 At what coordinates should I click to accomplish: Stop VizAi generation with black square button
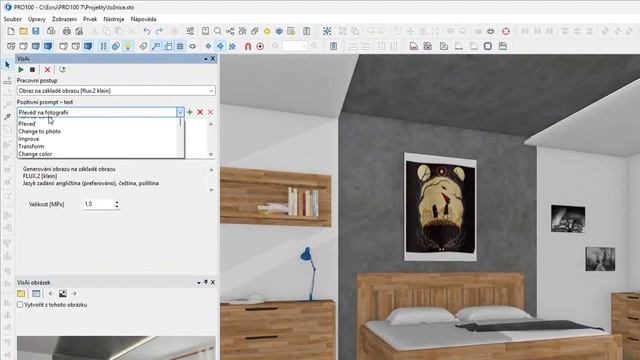click(x=33, y=70)
